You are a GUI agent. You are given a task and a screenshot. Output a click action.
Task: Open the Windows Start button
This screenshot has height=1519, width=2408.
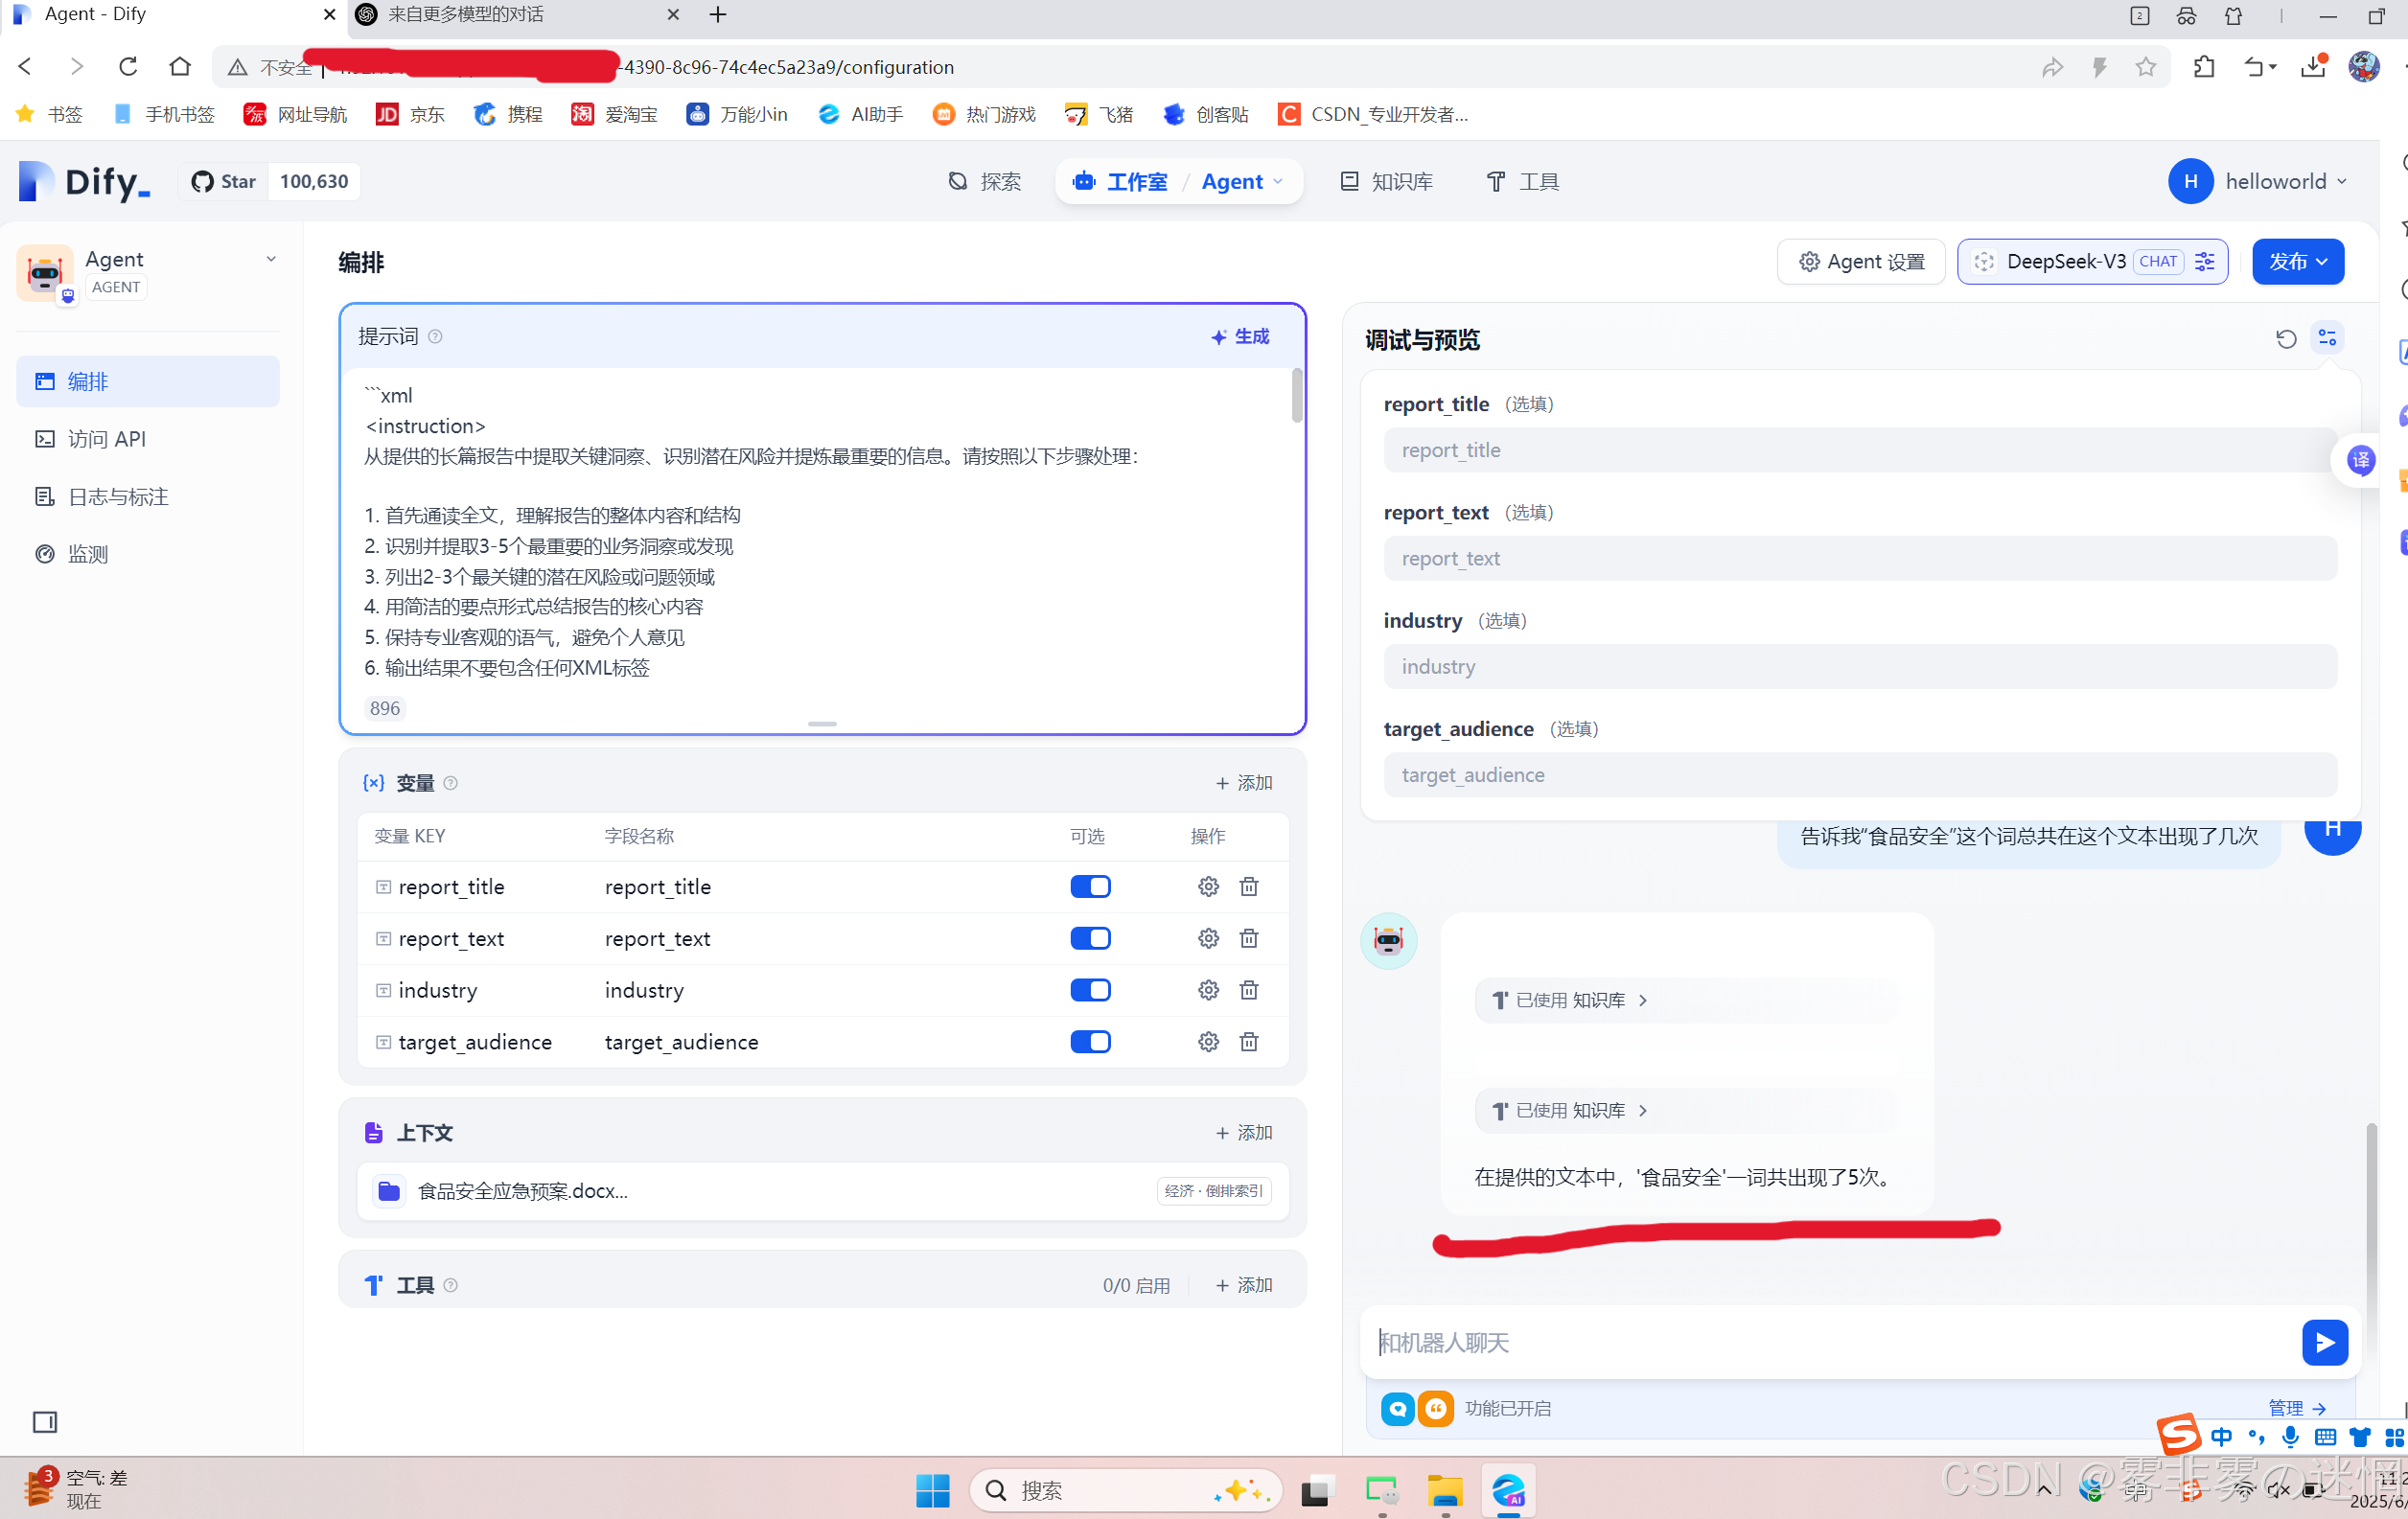932,1490
